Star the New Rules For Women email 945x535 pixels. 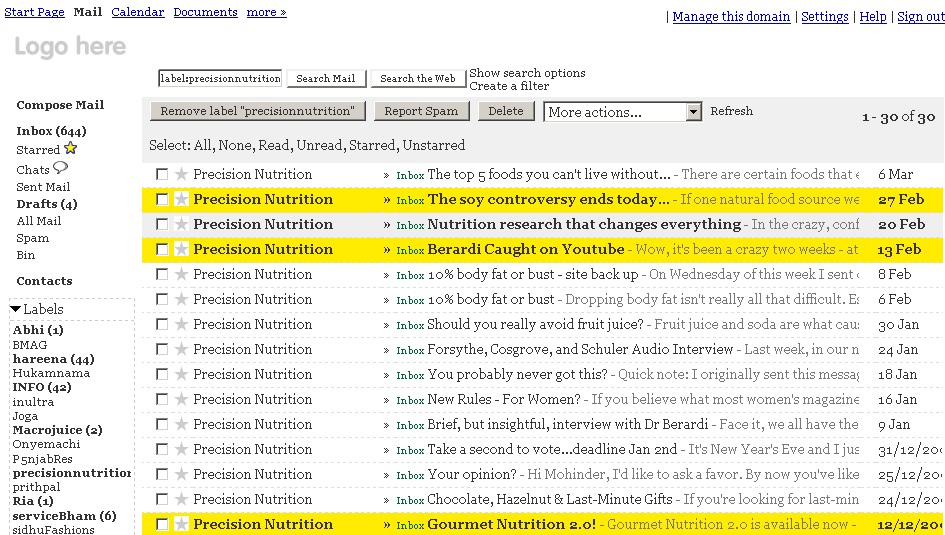[181, 399]
